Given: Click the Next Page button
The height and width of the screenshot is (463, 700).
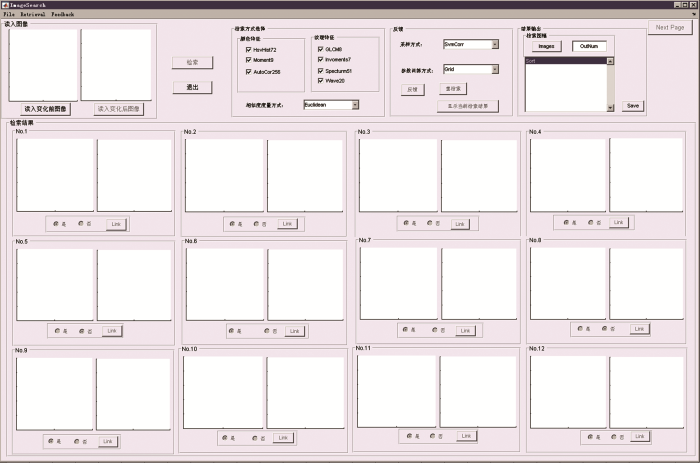Looking at the screenshot, I should coord(670,28).
